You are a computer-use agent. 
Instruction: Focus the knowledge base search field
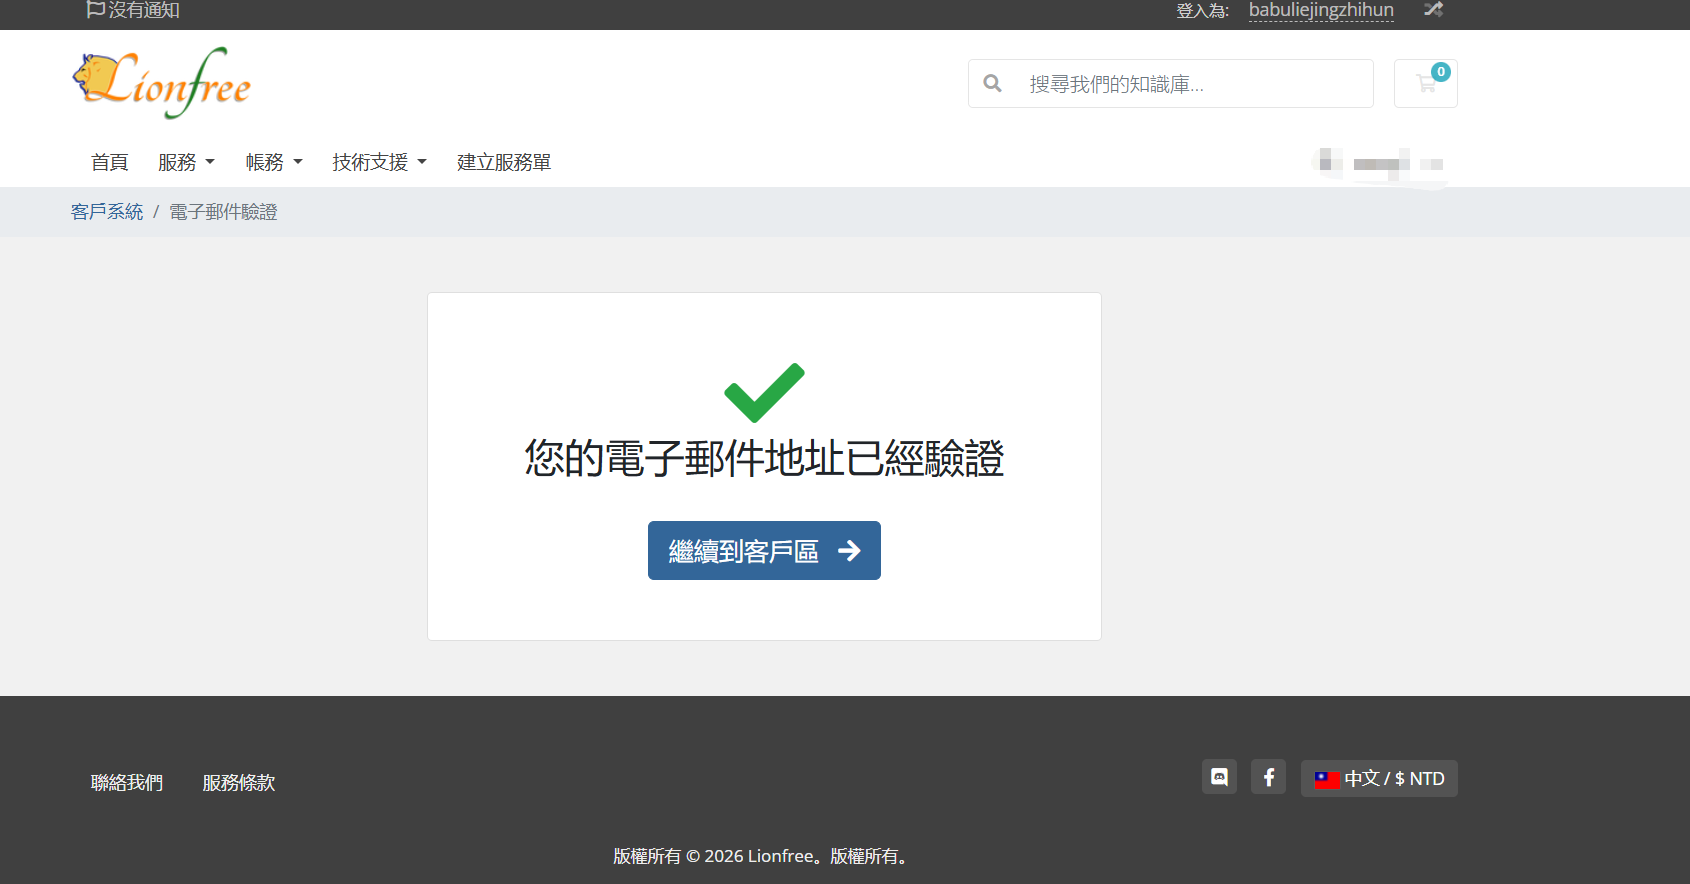[1170, 83]
